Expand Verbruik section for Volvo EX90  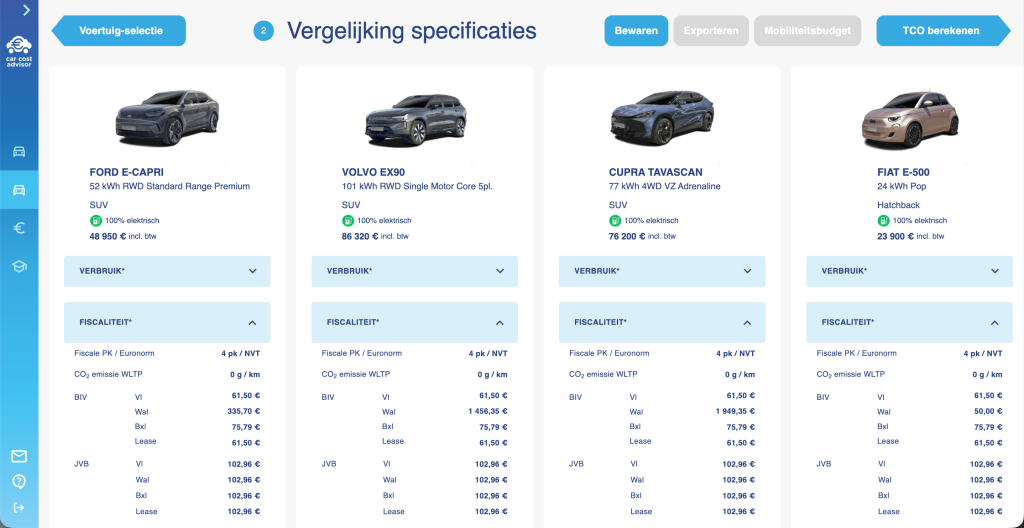point(499,271)
